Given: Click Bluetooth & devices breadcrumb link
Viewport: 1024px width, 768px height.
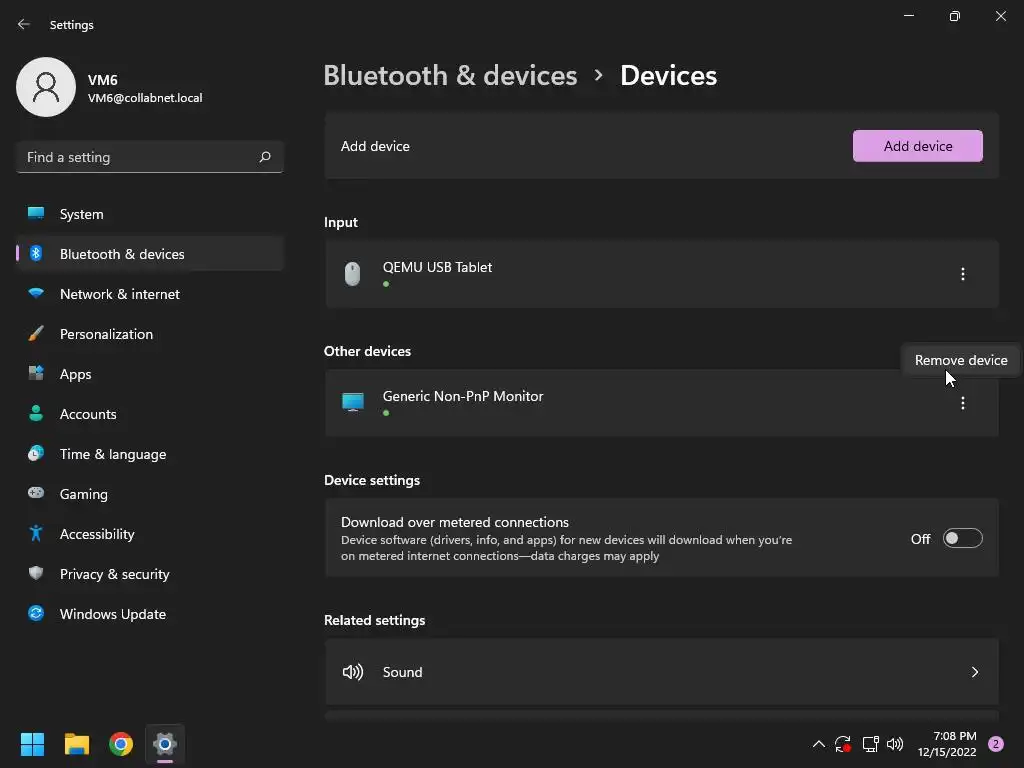Looking at the screenshot, I should pos(450,76).
